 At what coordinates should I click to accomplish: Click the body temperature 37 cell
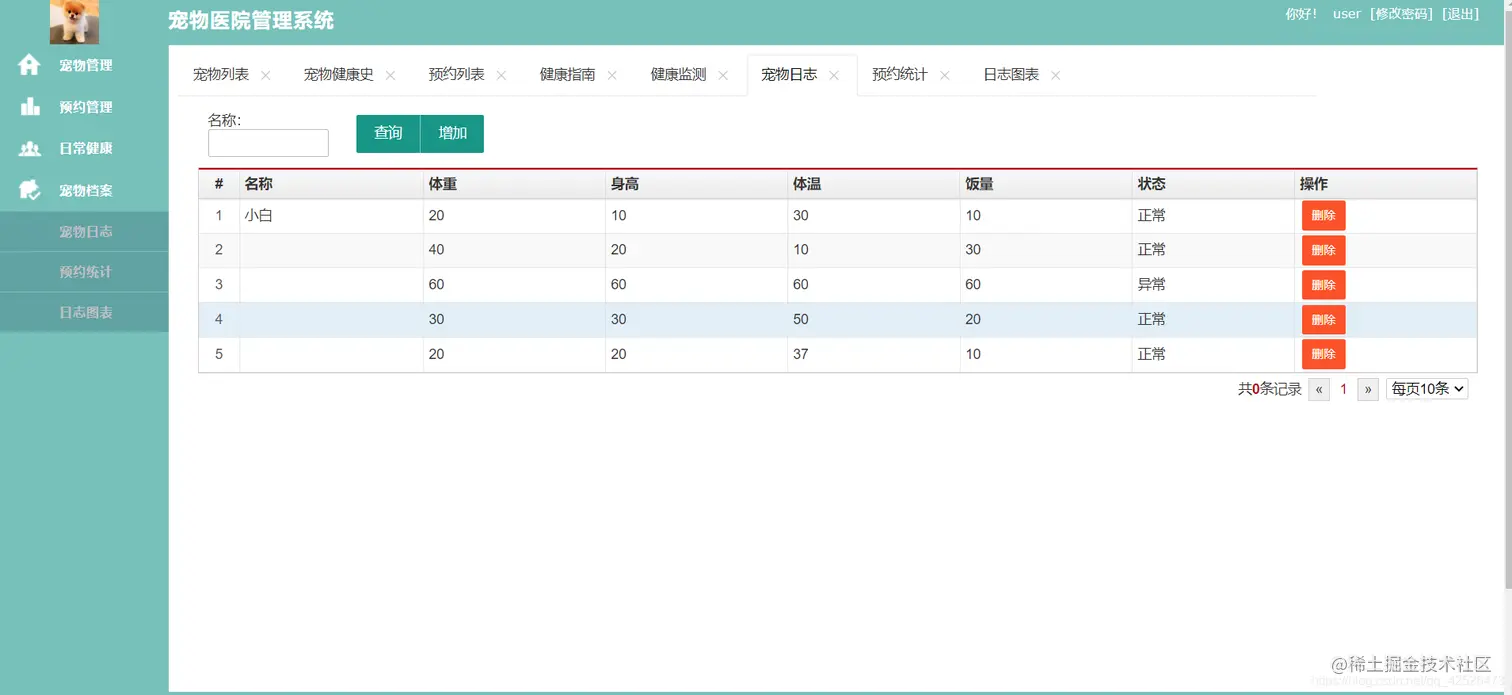click(874, 354)
